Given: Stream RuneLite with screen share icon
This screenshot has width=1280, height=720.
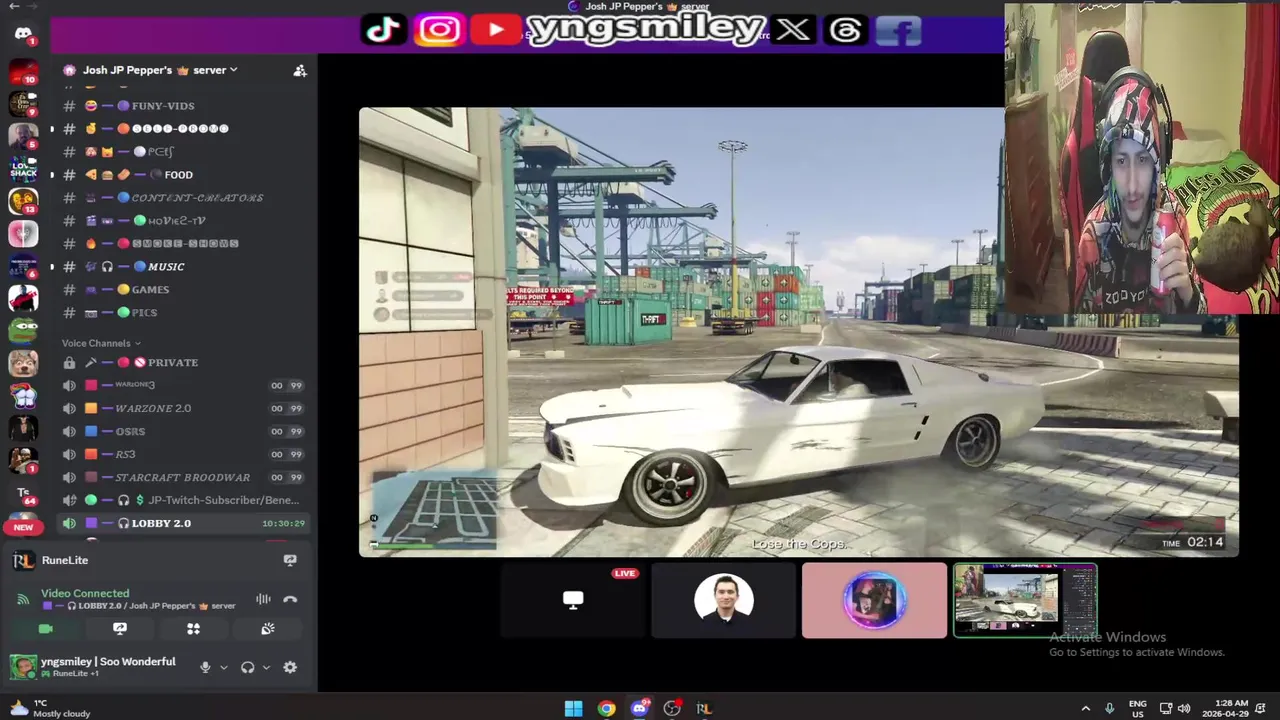Looking at the screenshot, I should click(290, 560).
